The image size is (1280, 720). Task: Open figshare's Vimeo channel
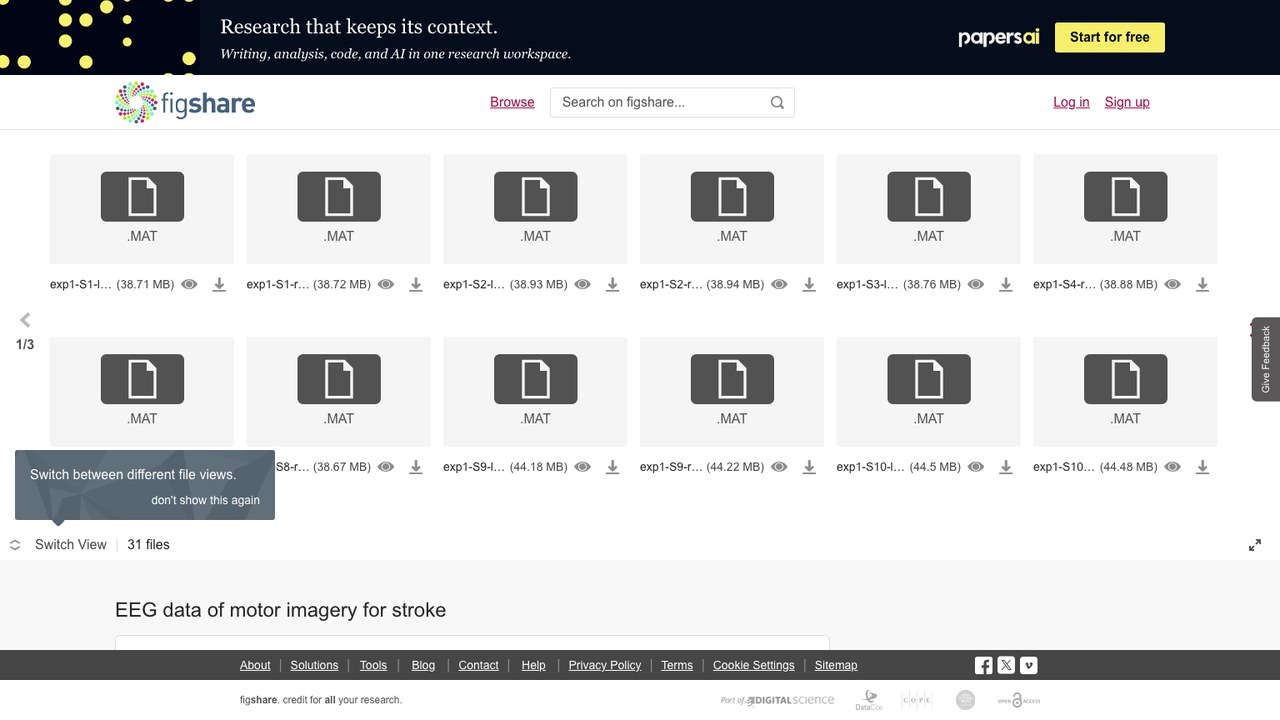point(1028,665)
